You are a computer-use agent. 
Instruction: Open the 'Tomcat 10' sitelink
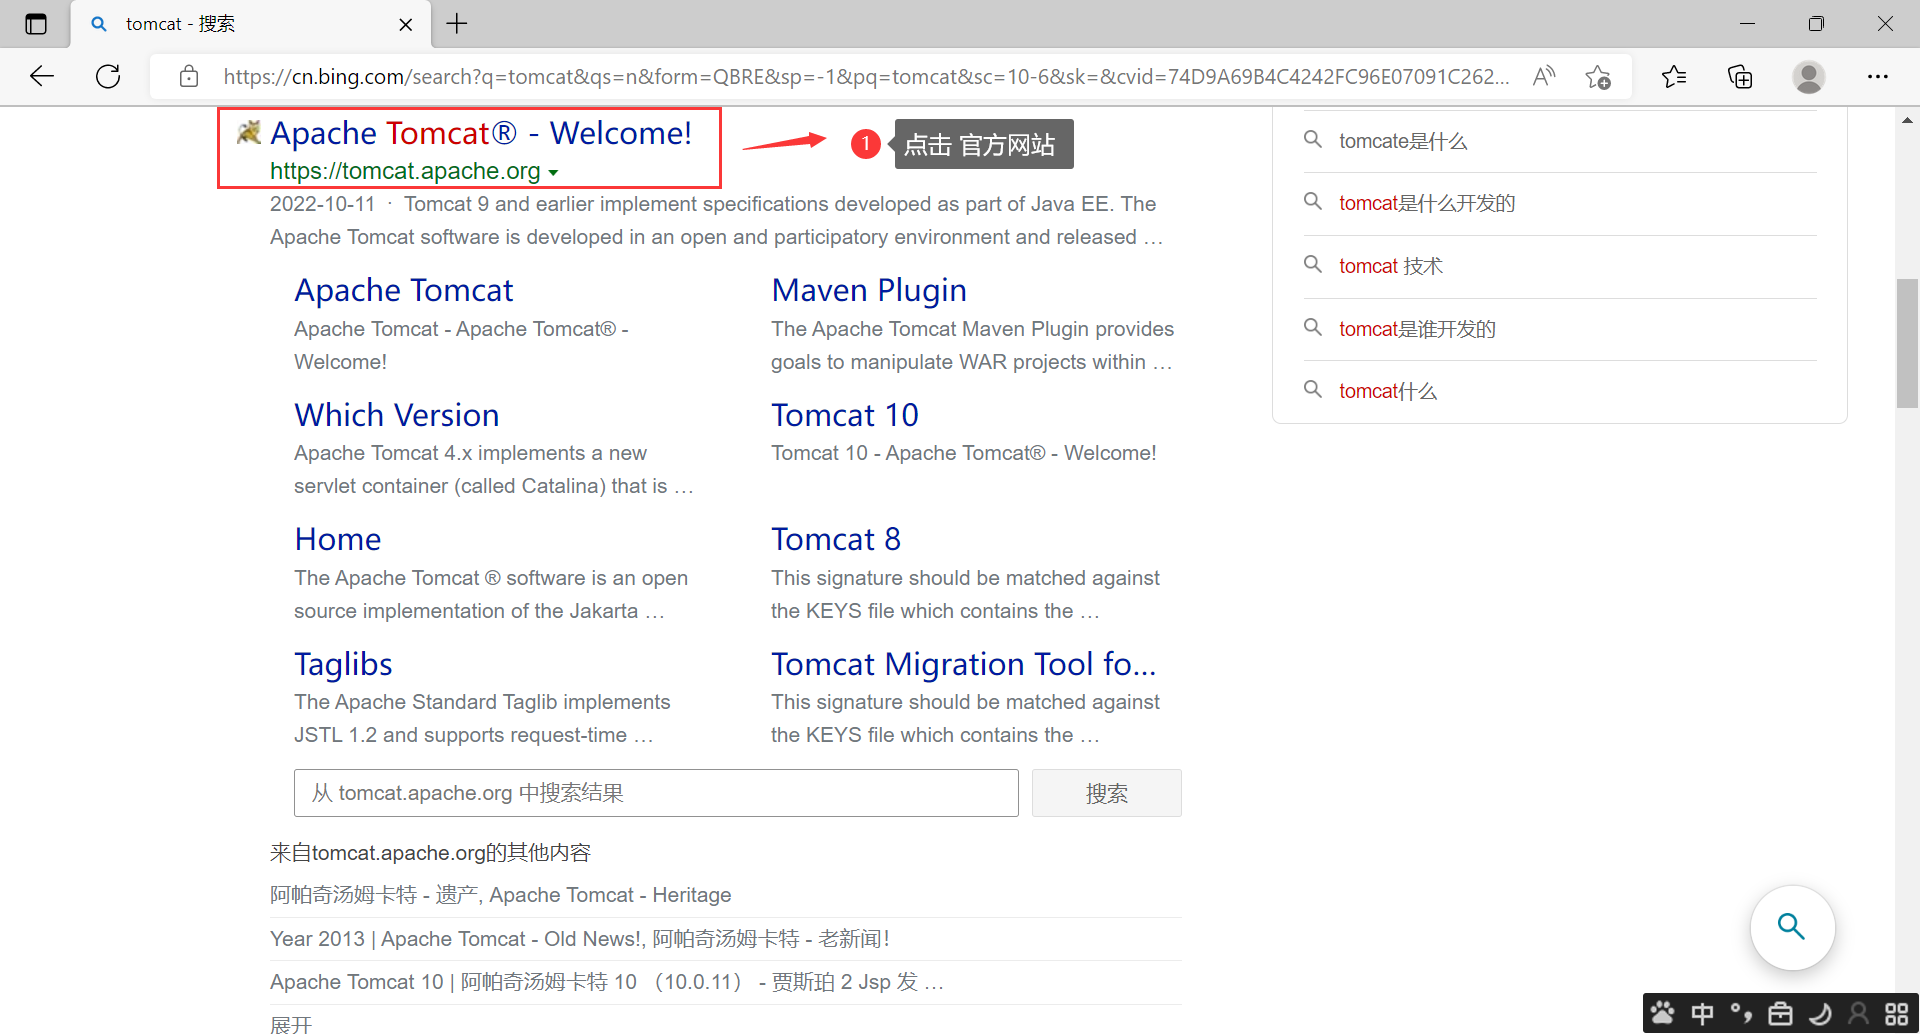(845, 415)
